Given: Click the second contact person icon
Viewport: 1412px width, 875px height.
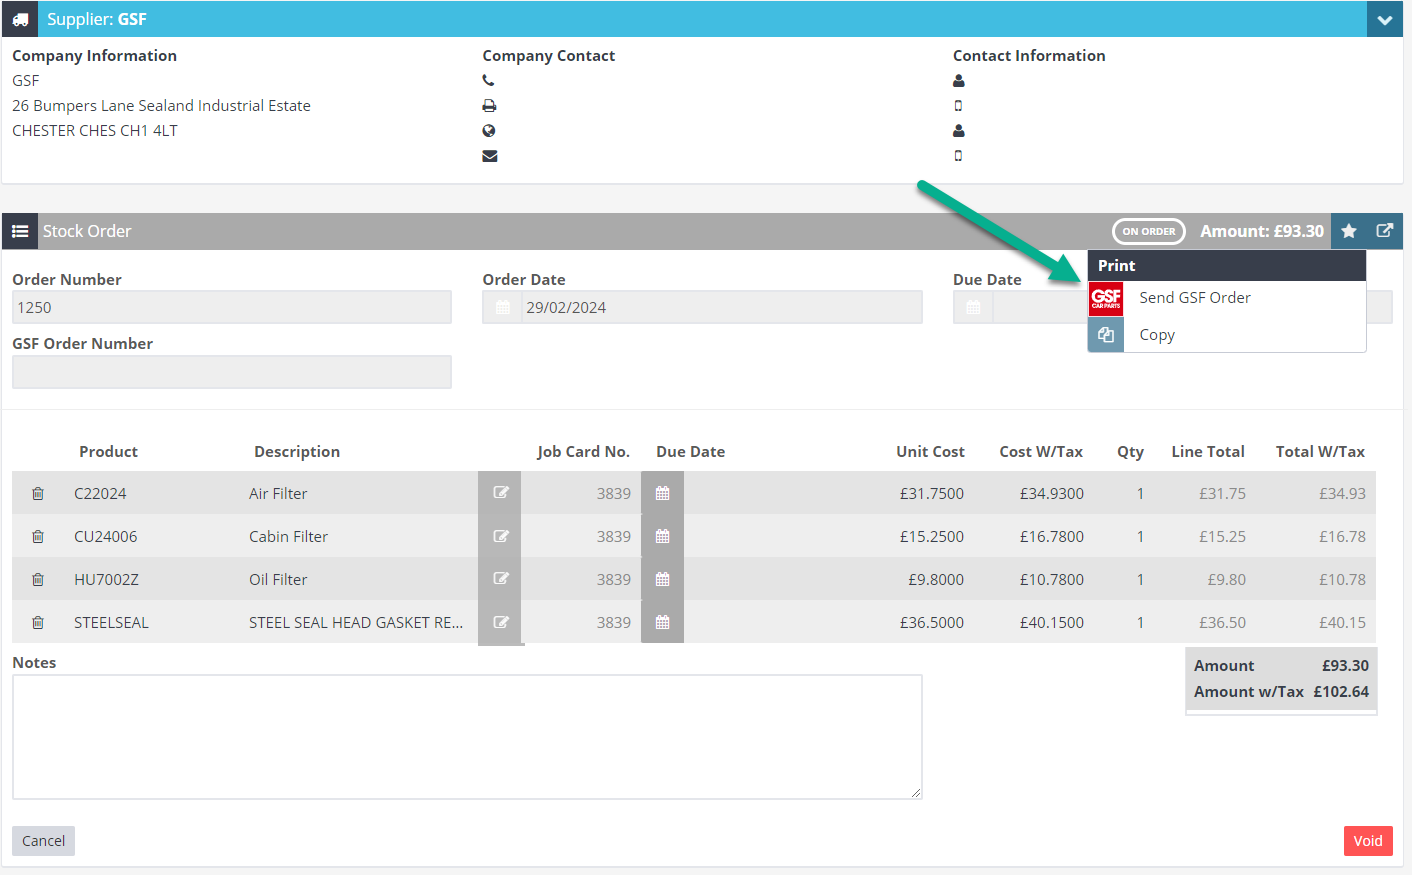Looking at the screenshot, I should [959, 131].
